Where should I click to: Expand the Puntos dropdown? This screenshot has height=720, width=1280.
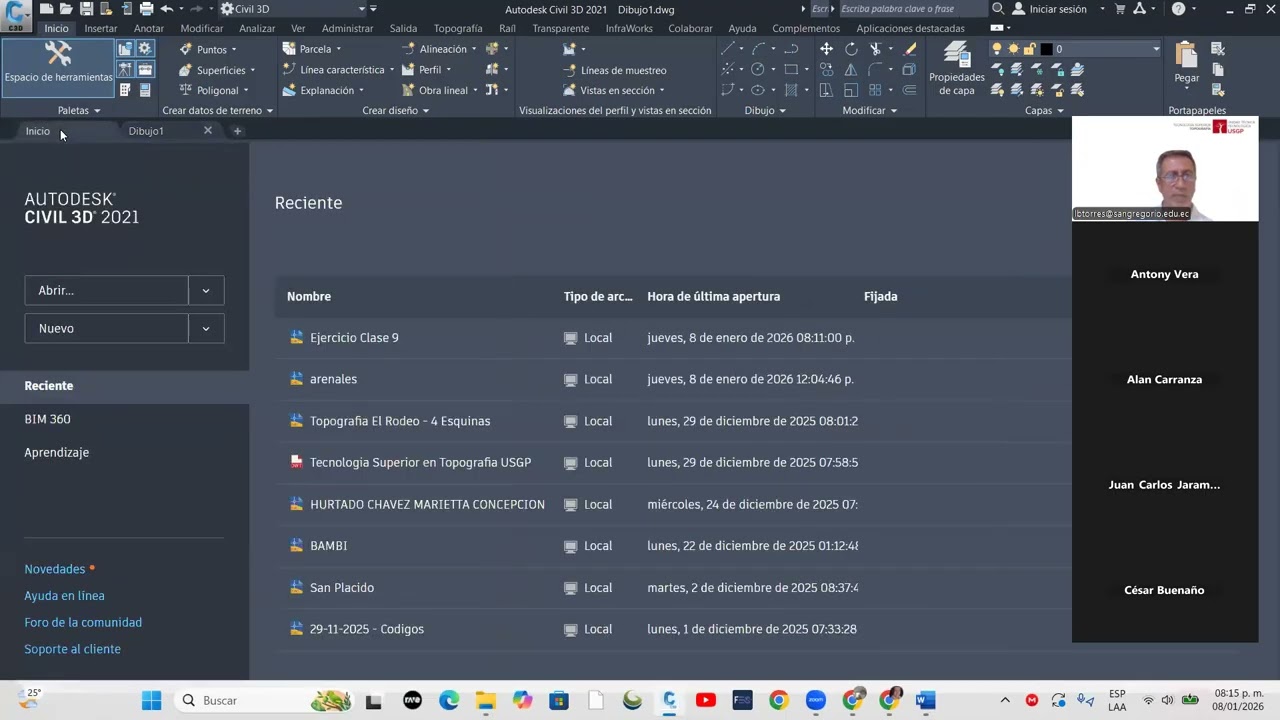coord(234,49)
